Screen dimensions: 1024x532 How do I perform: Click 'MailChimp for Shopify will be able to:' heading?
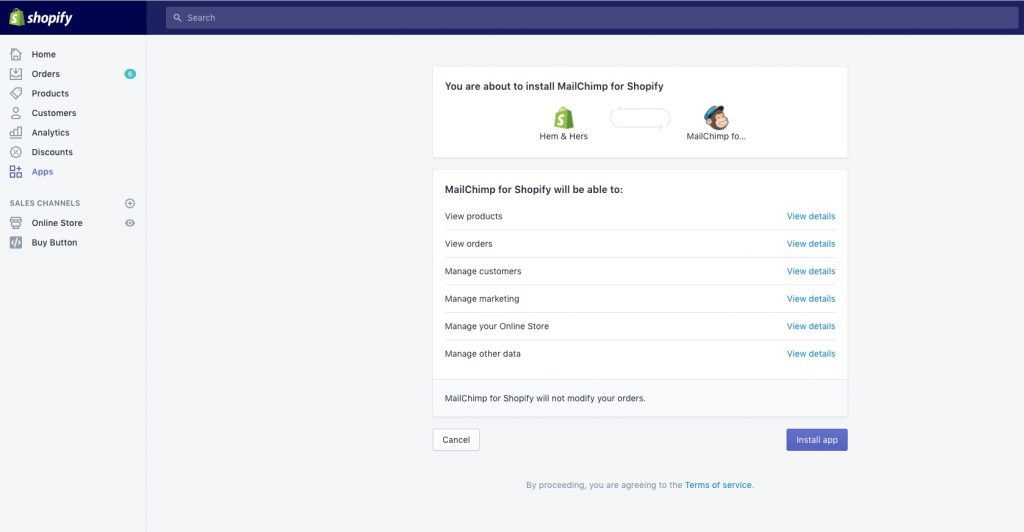click(x=534, y=189)
